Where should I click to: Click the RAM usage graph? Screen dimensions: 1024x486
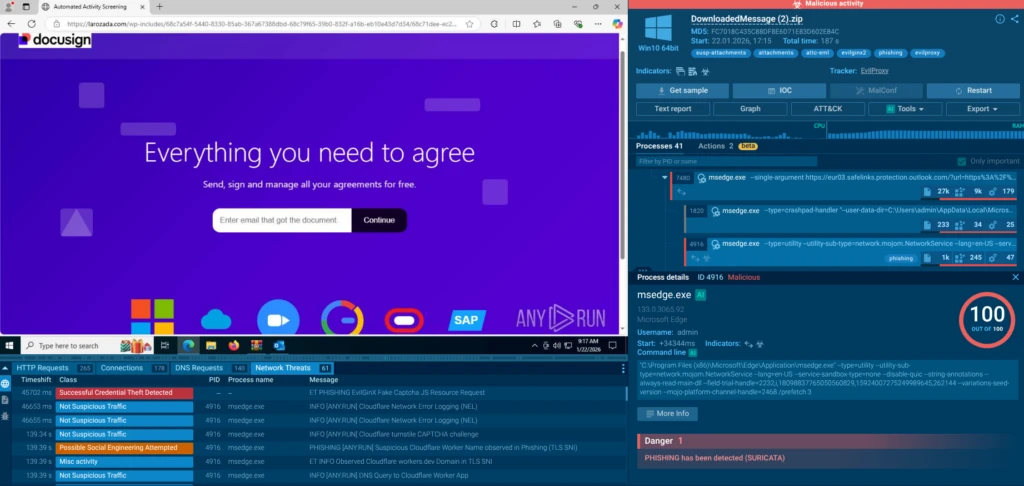click(925, 130)
